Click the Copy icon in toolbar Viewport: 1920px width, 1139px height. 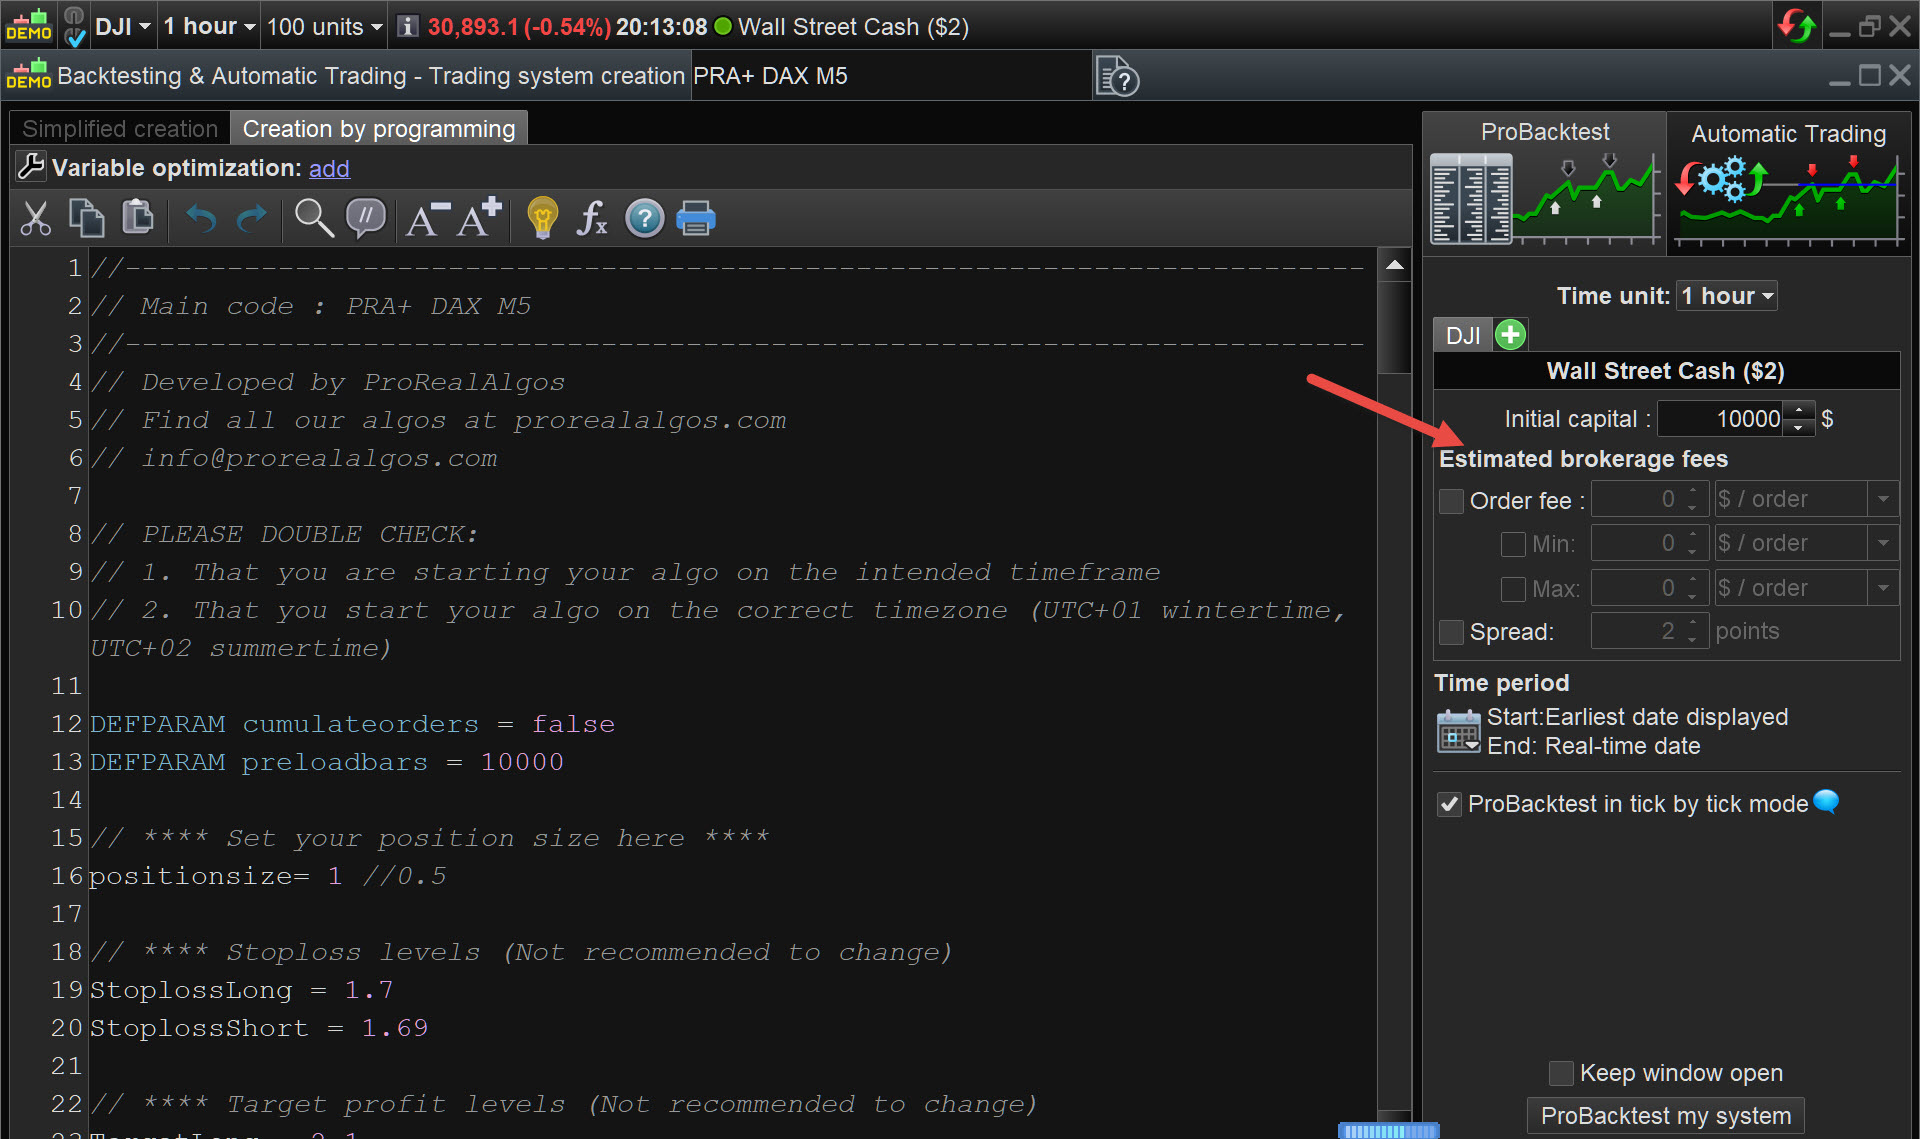pos(86,218)
